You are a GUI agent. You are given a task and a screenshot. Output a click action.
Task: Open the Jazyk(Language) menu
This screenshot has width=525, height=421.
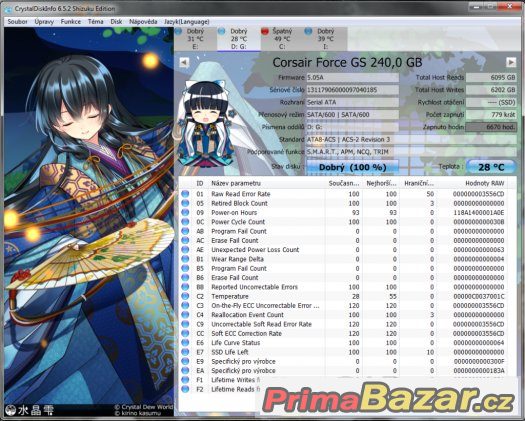pos(186,22)
